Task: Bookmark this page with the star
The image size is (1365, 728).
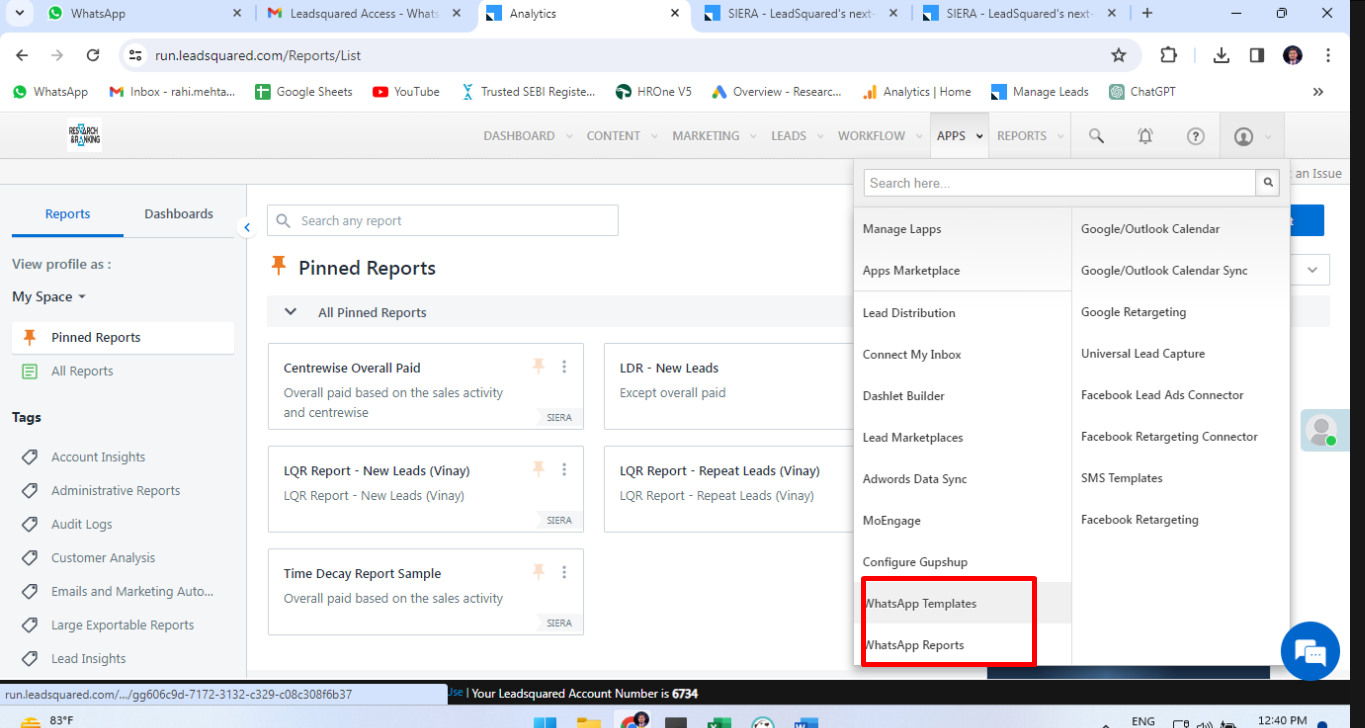Action: pos(1118,55)
